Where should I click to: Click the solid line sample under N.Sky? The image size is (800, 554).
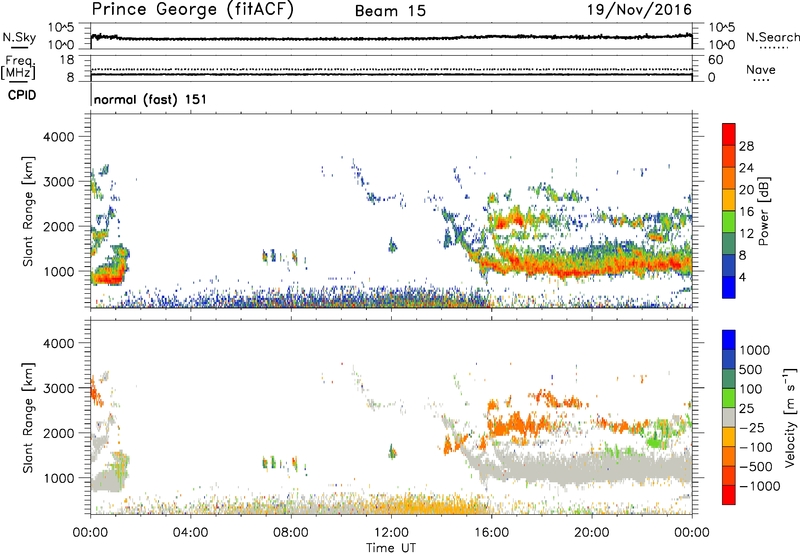click(19, 47)
